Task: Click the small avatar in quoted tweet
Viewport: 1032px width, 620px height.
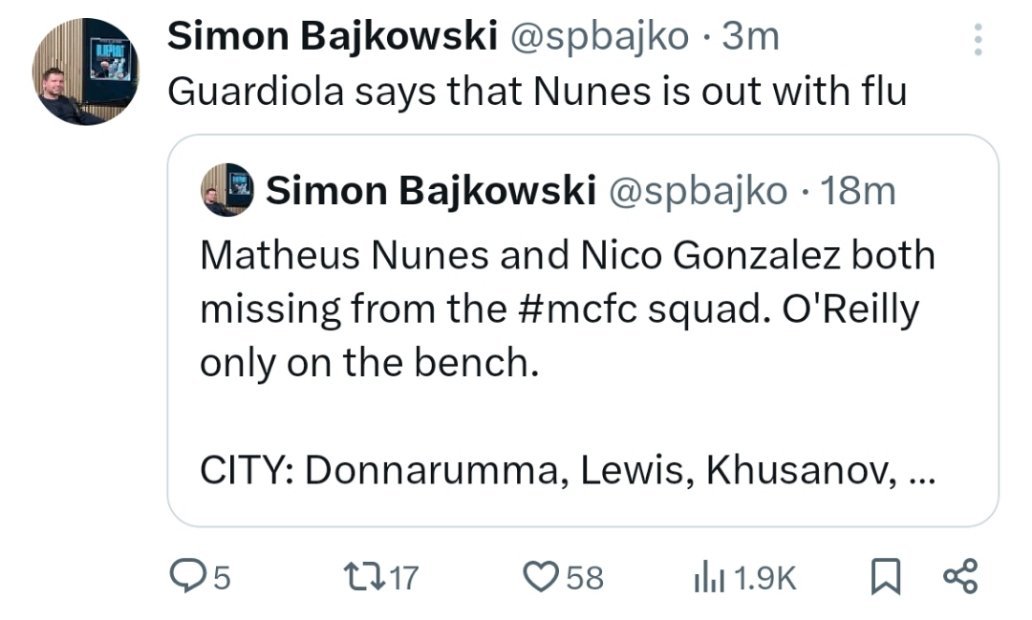Action: (x=226, y=190)
